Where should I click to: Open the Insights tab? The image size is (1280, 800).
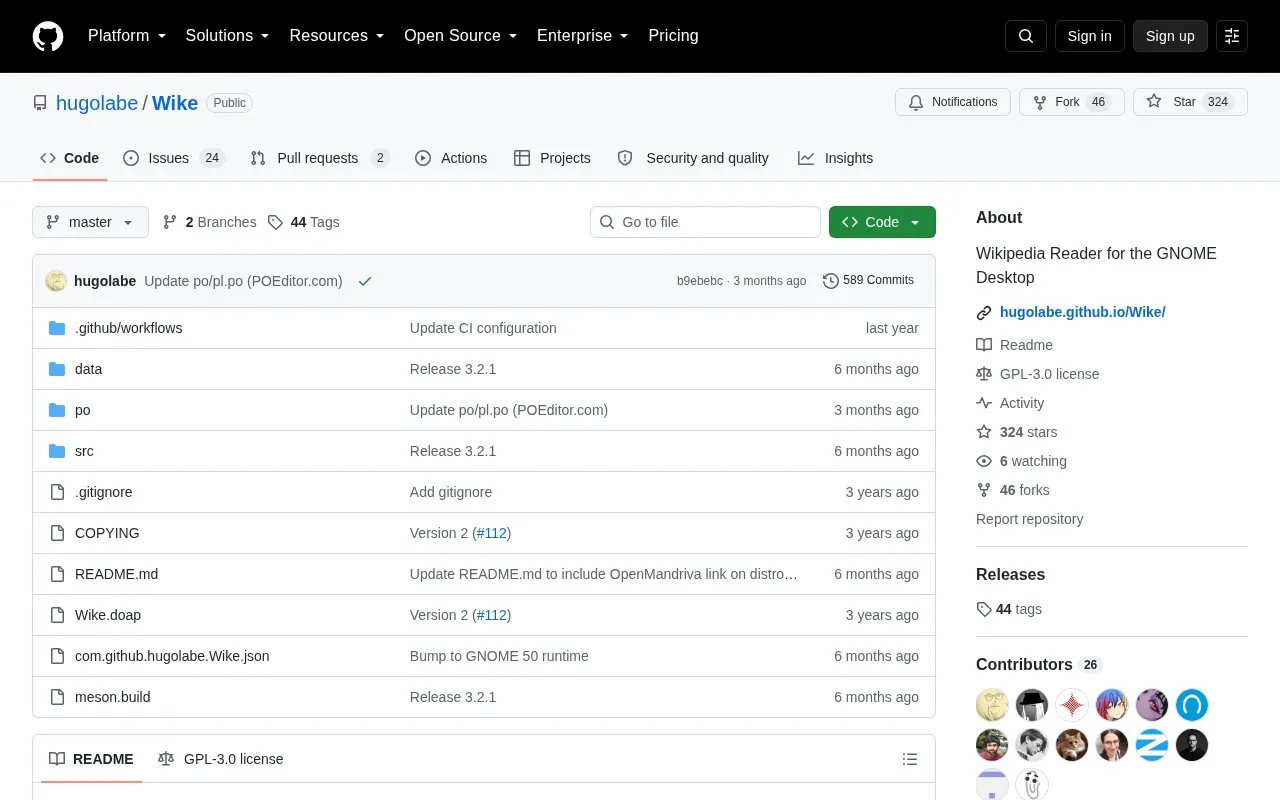[x=835, y=158]
